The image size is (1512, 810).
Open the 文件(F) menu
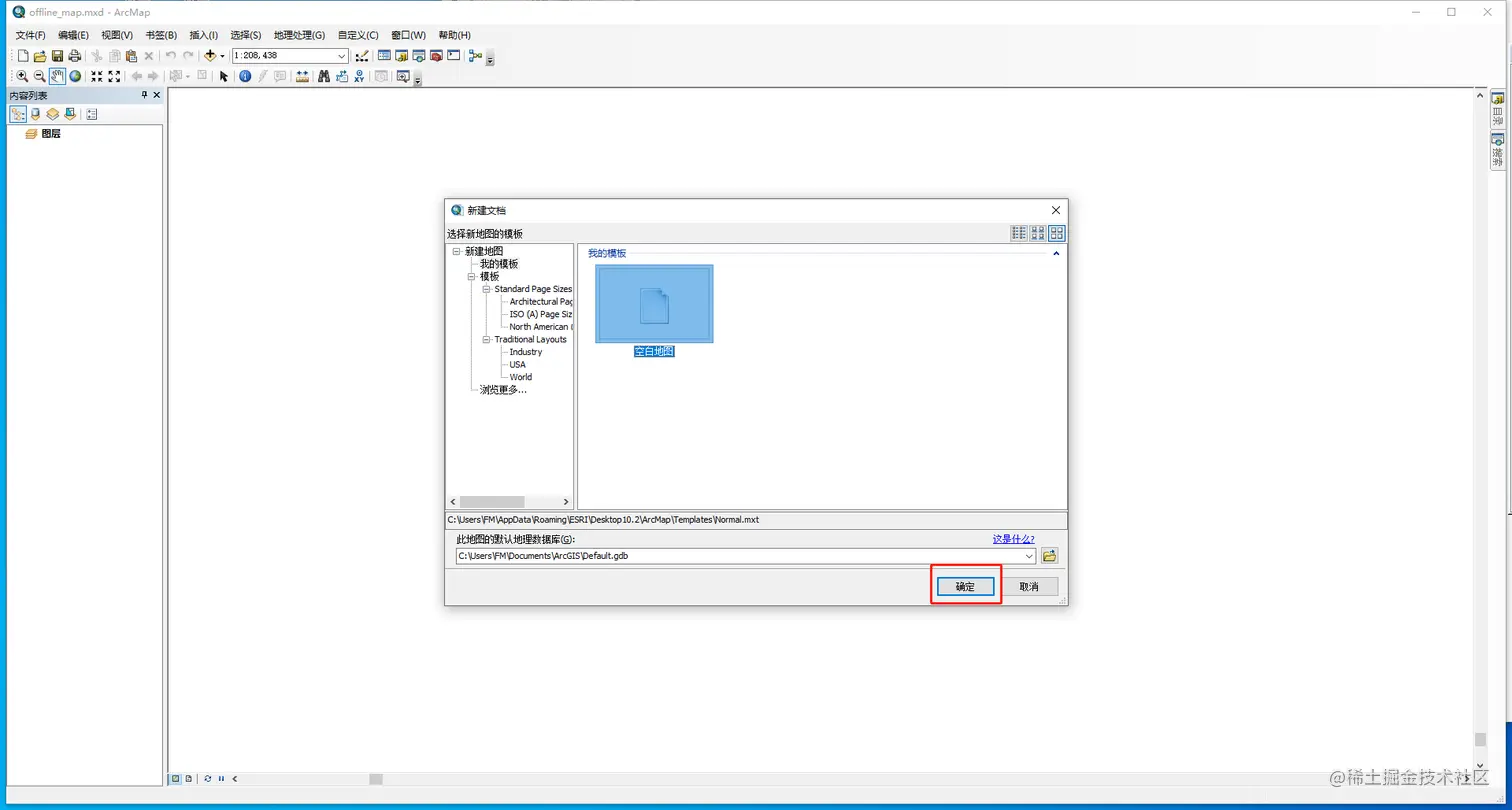pos(30,35)
